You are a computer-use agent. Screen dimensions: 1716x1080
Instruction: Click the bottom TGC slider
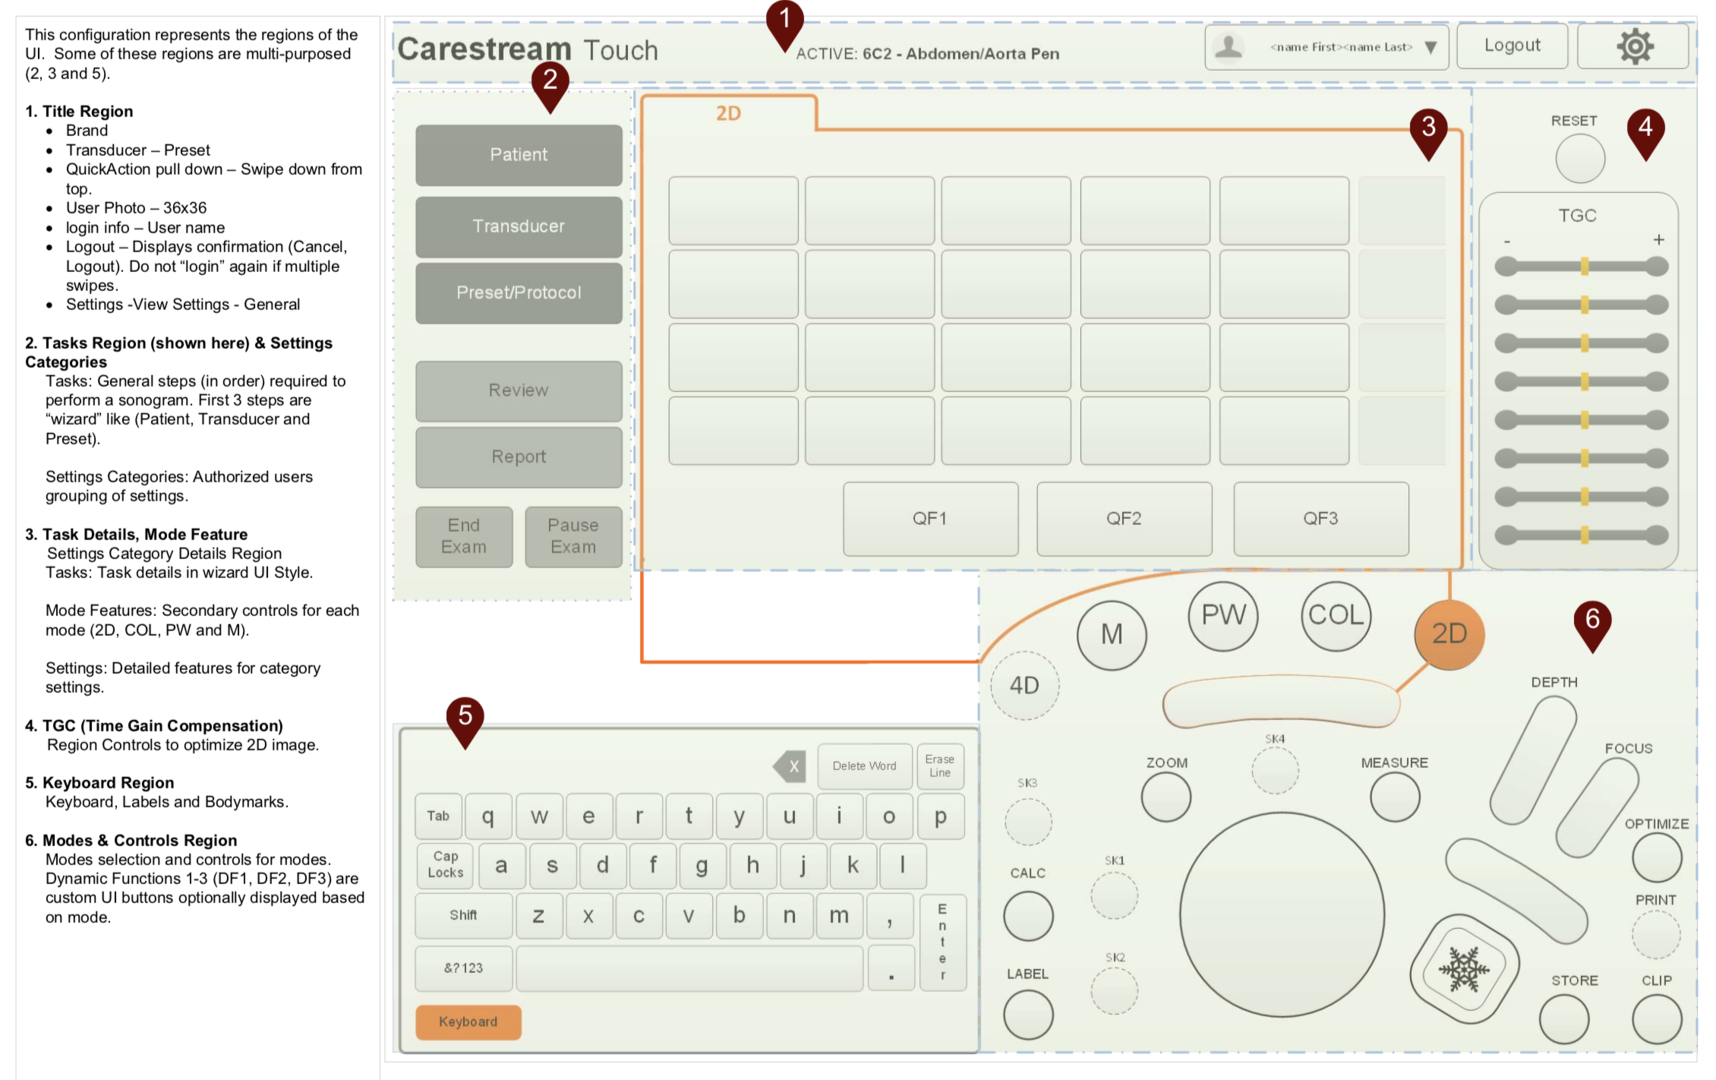pyautogui.click(x=1581, y=535)
